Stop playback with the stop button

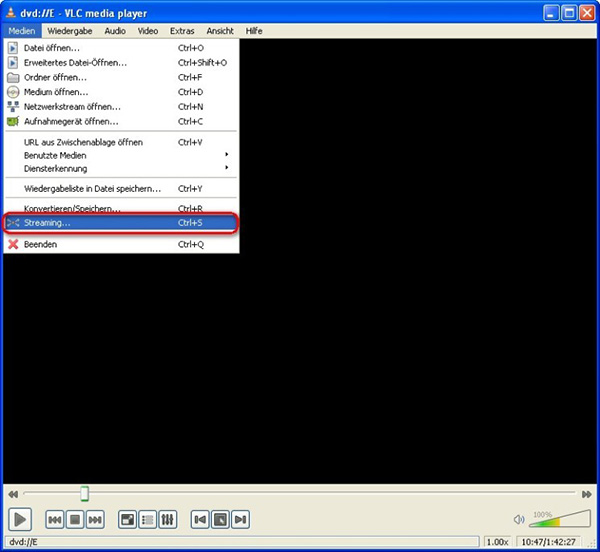coord(75,520)
